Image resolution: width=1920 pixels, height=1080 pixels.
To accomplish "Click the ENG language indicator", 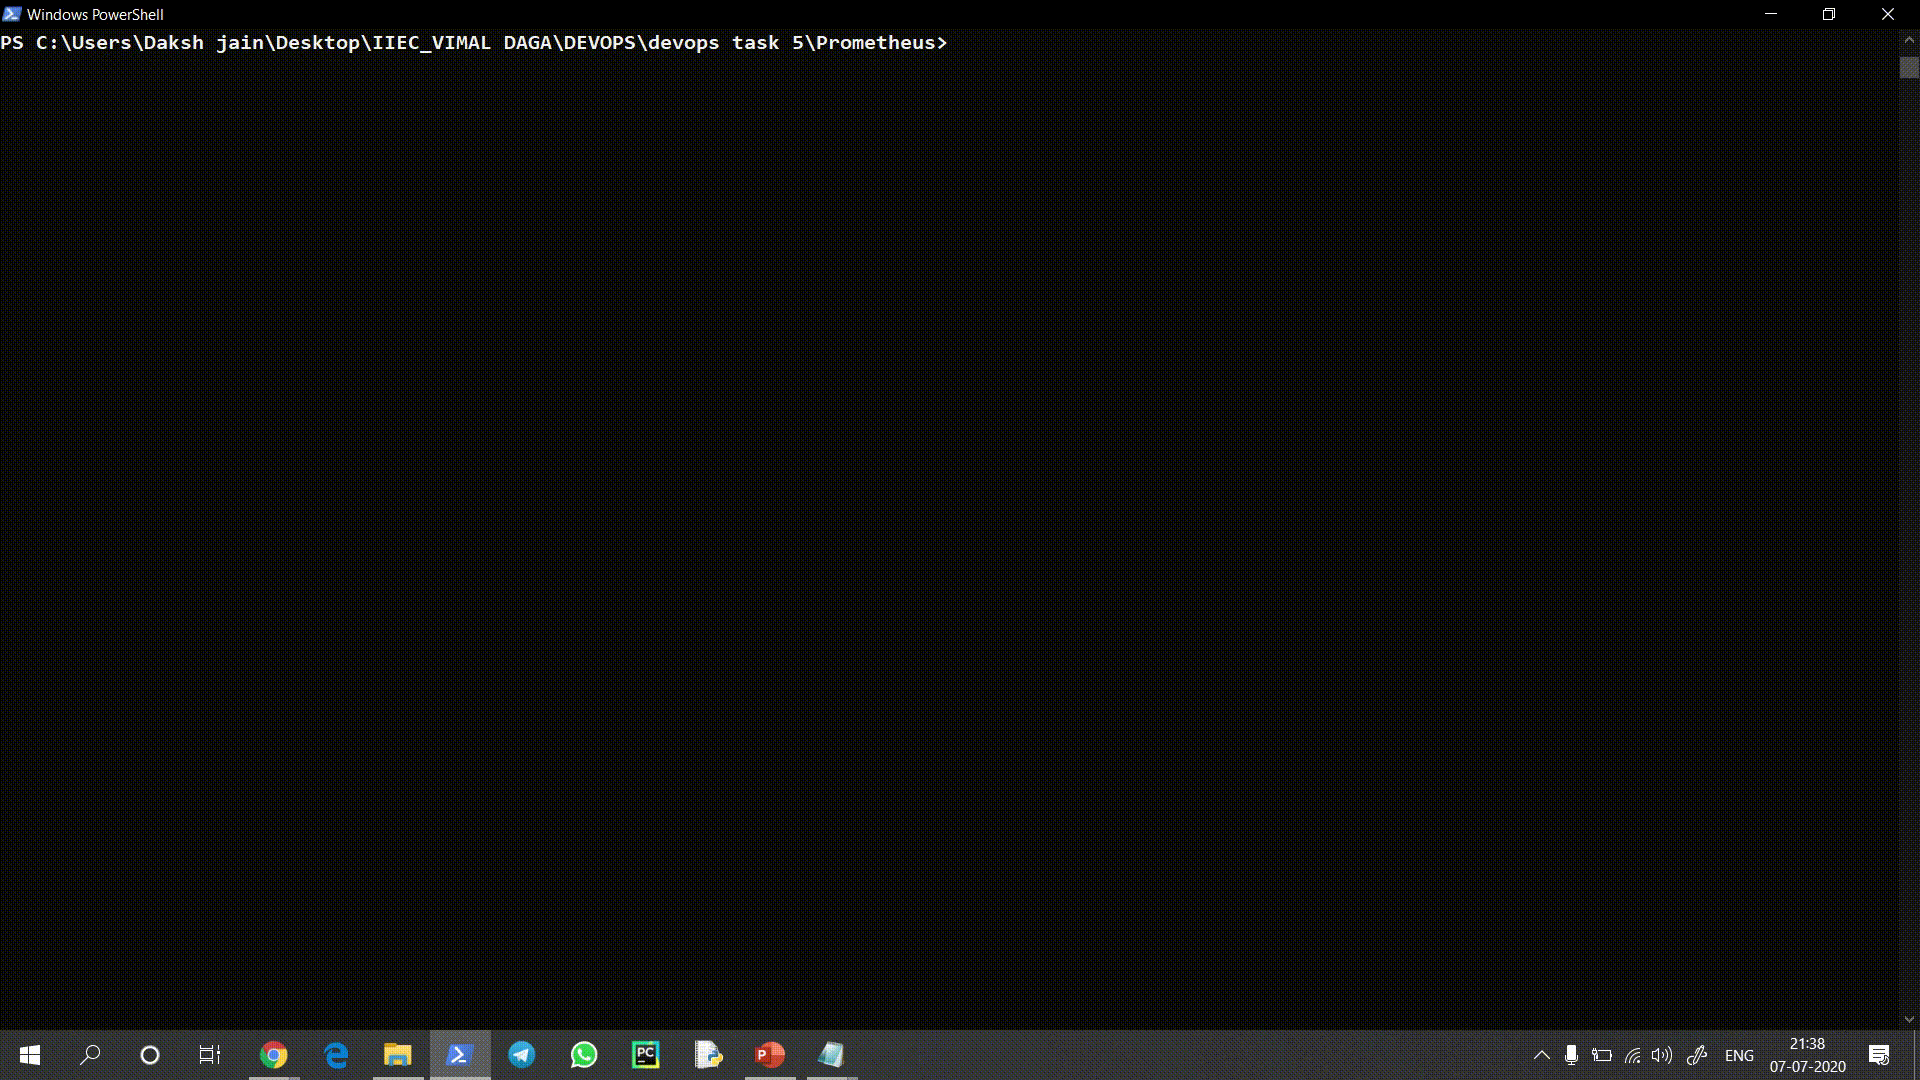I will (1739, 1055).
